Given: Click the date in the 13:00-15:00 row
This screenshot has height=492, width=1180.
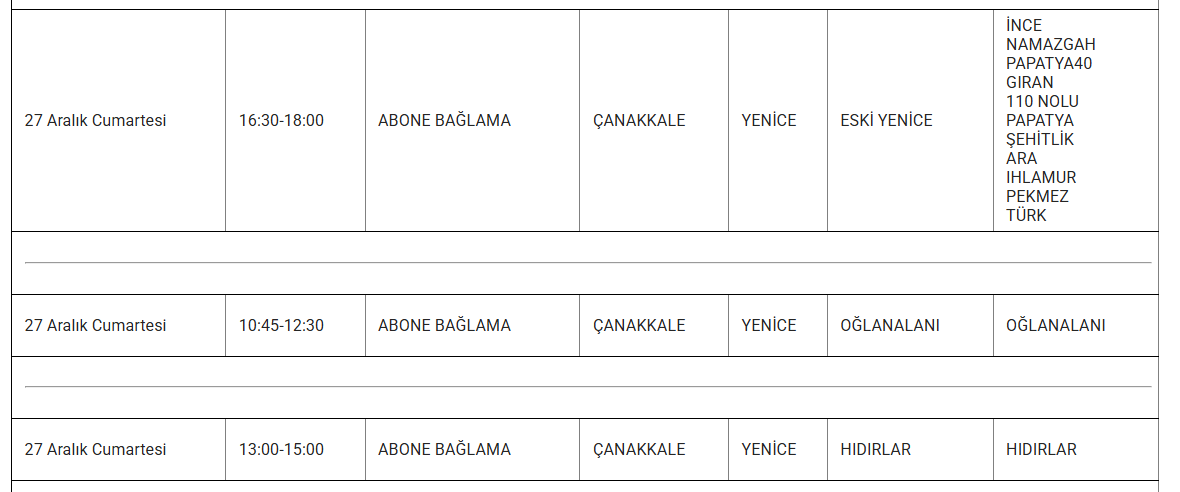Looking at the screenshot, I should [x=95, y=450].
